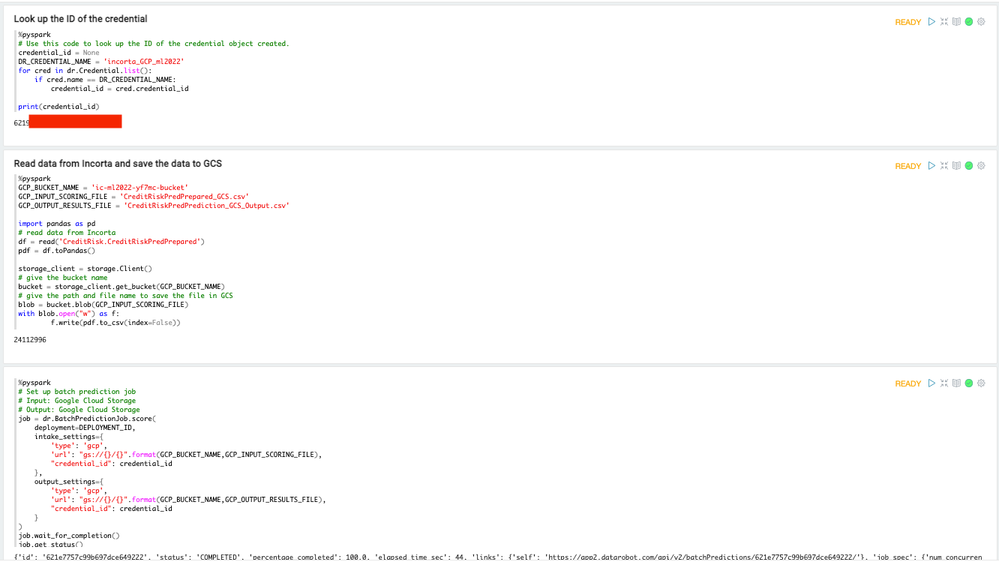
Task: Run the credential ID lookup paragraph
Action: coord(931,21)
